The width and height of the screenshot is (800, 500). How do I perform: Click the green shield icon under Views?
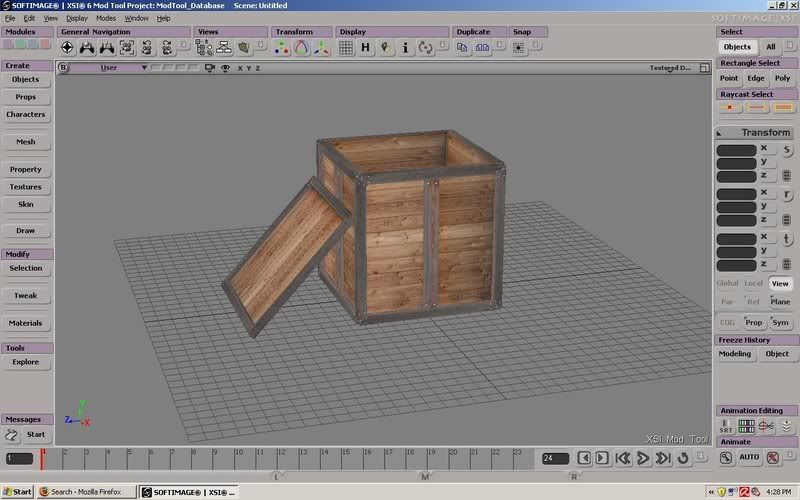pyautogui.click(x=244, y=48)
